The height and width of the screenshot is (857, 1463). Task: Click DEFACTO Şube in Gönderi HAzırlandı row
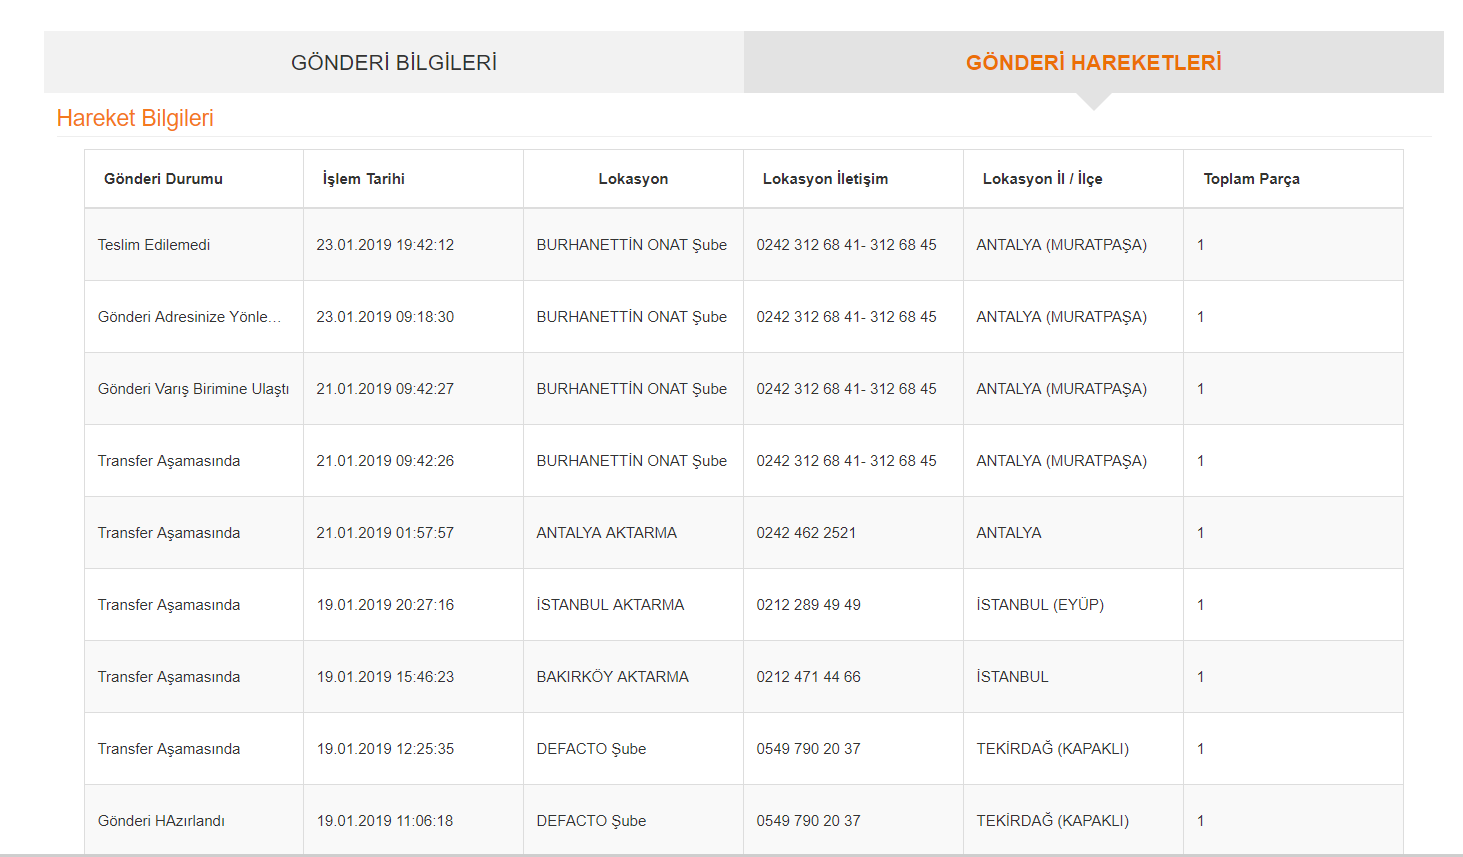[x=591, y=821]
